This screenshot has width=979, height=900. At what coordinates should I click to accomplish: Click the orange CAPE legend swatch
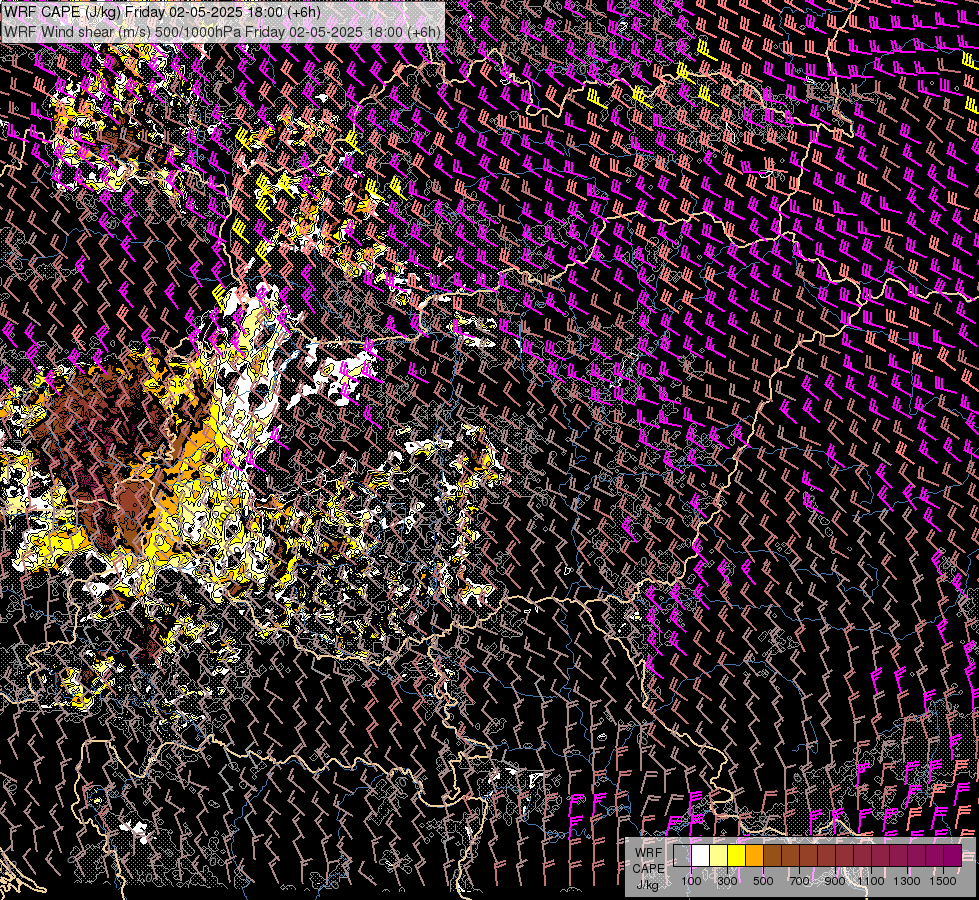(x=754, y=856)
